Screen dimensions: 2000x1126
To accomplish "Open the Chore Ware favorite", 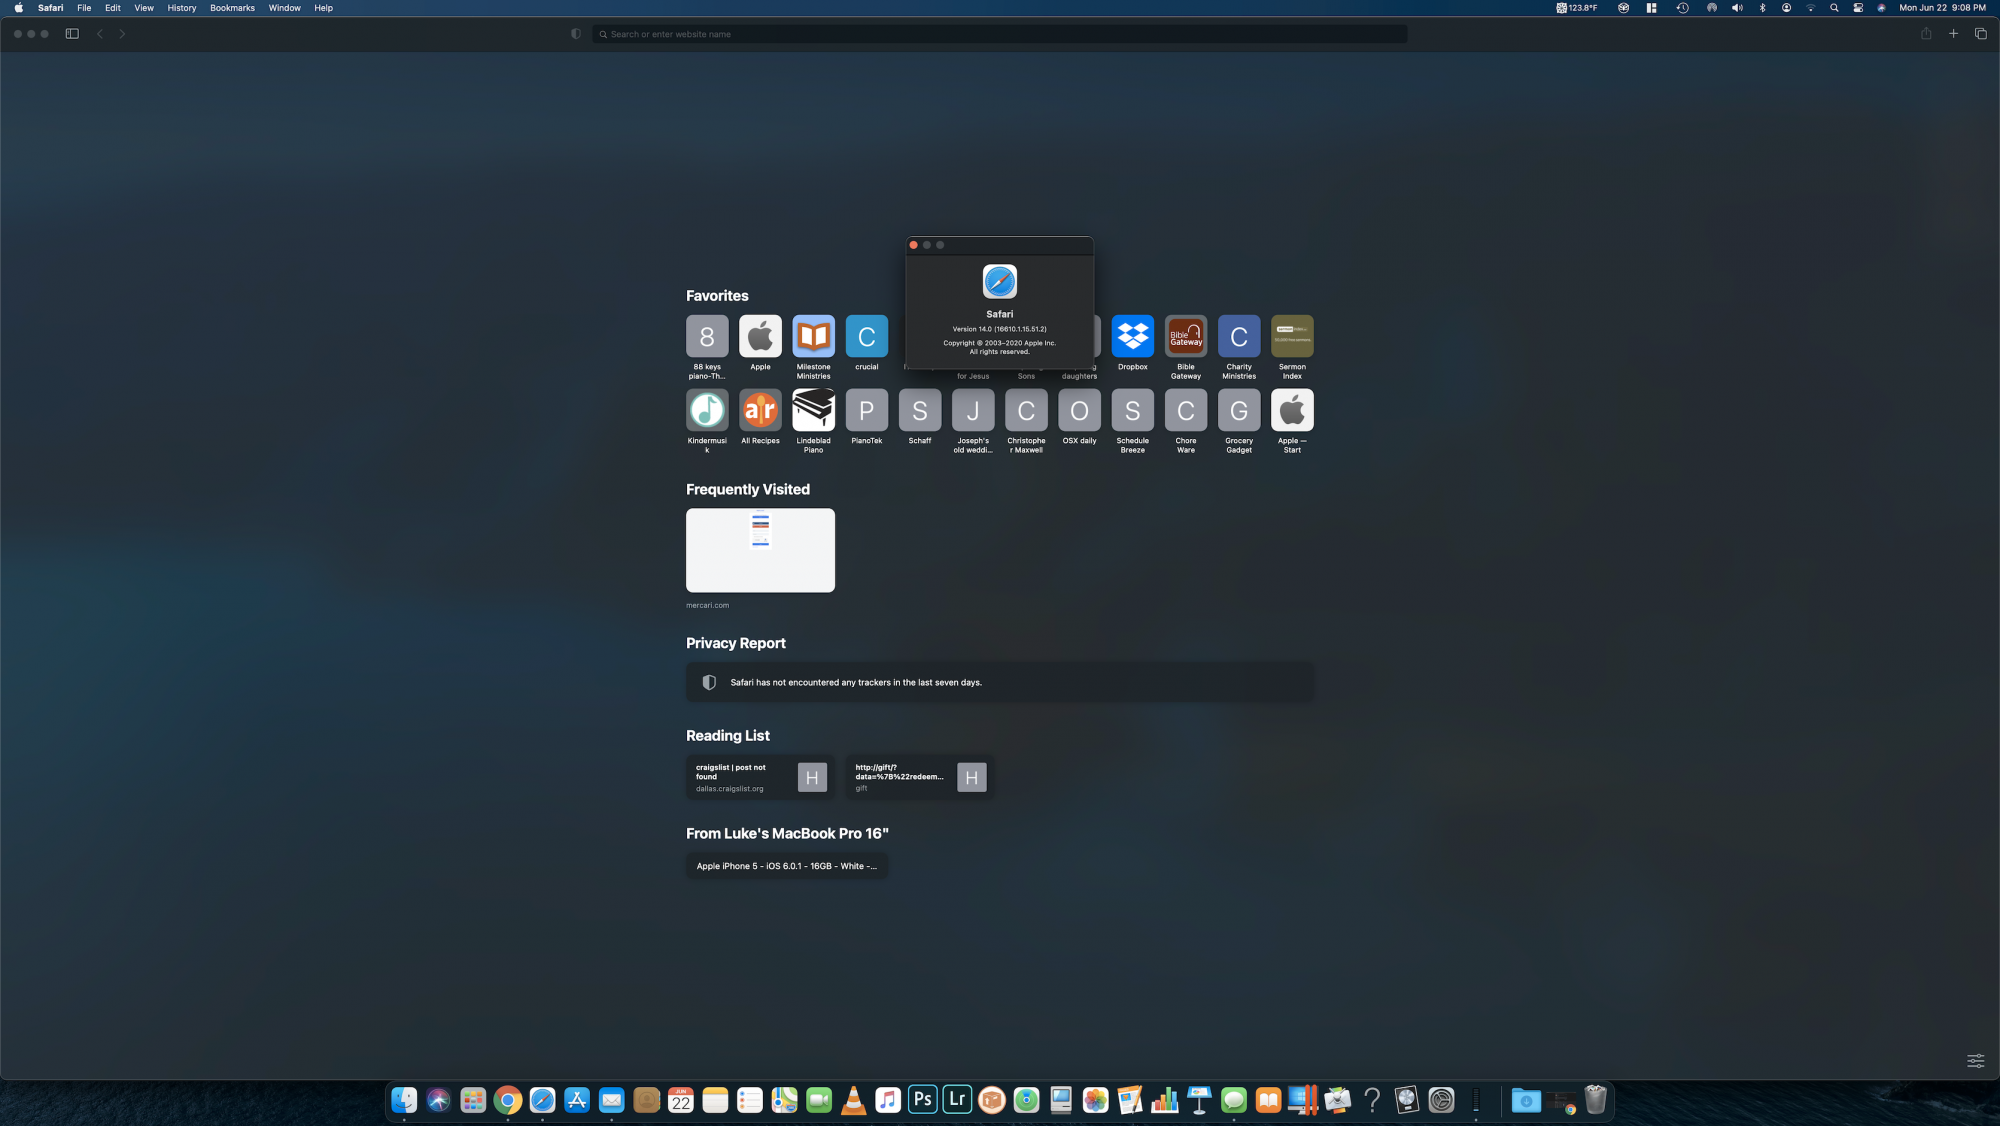I will pyautogui.click(x=1186, y=410).
